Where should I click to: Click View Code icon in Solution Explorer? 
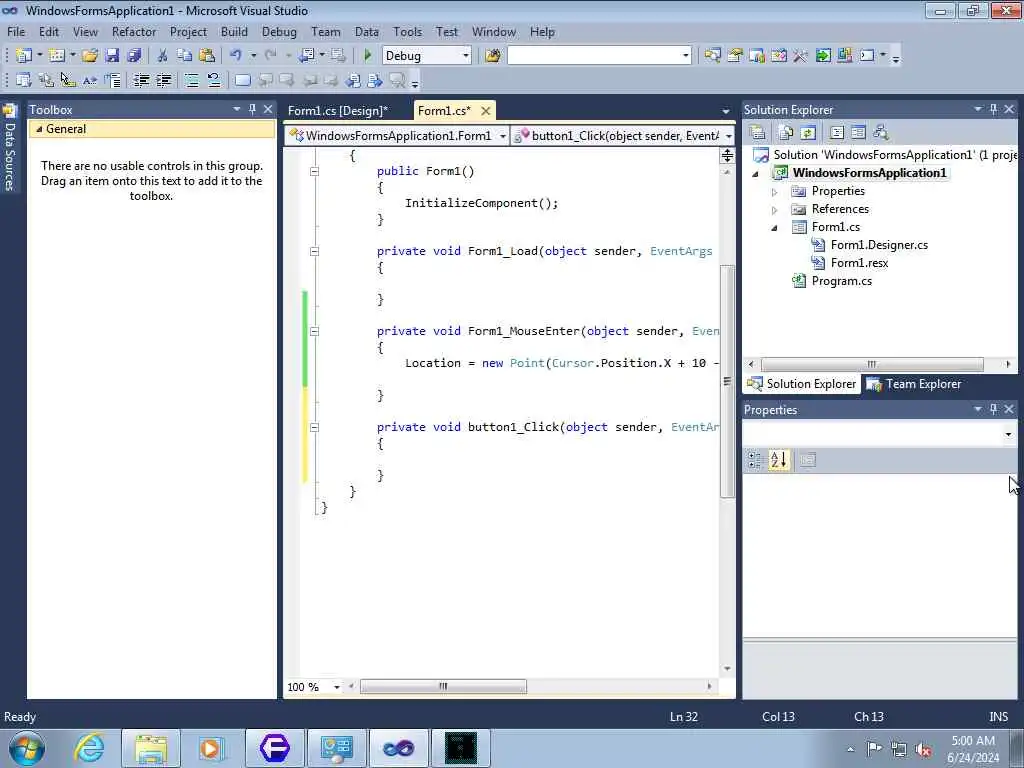pos(837,133)
